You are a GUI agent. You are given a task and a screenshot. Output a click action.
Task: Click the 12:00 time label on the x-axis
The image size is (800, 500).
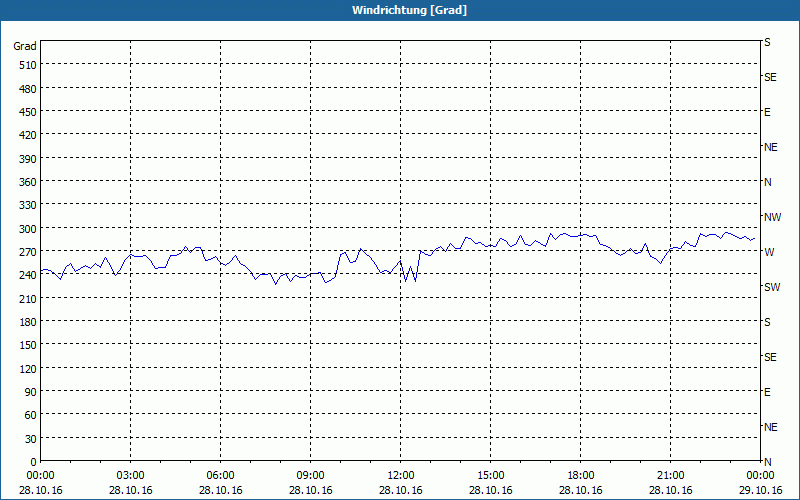pyautogui.click(x=401, y=476)
